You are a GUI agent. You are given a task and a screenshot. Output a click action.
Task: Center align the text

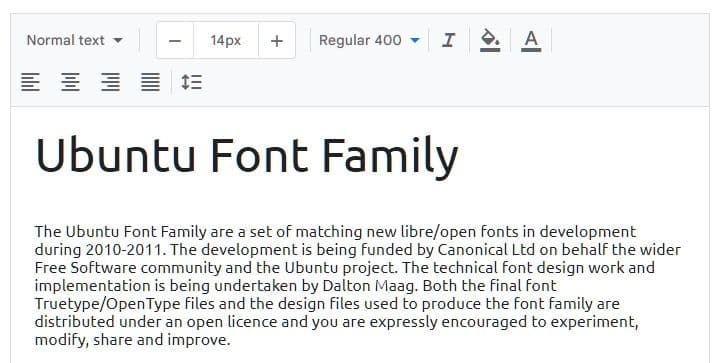(x=70, y=82)
